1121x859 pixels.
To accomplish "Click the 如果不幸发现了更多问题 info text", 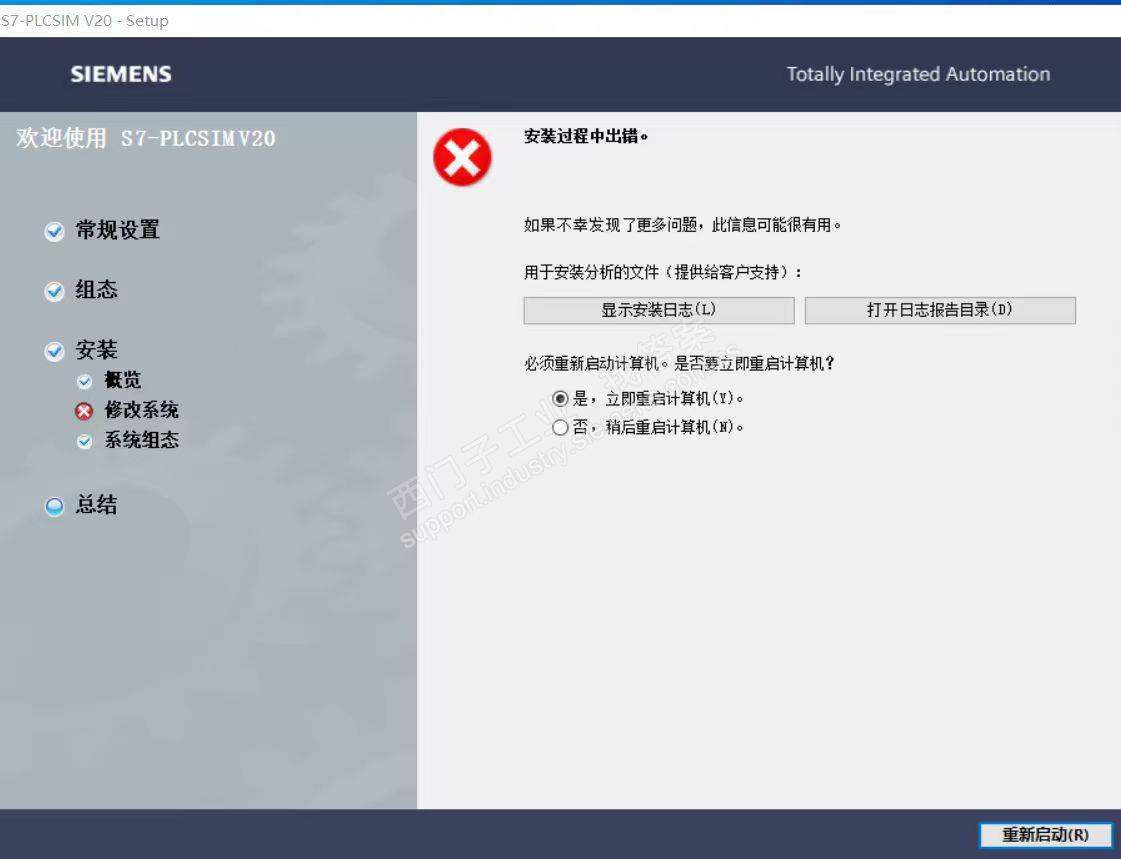I will (x=682, y=225).
